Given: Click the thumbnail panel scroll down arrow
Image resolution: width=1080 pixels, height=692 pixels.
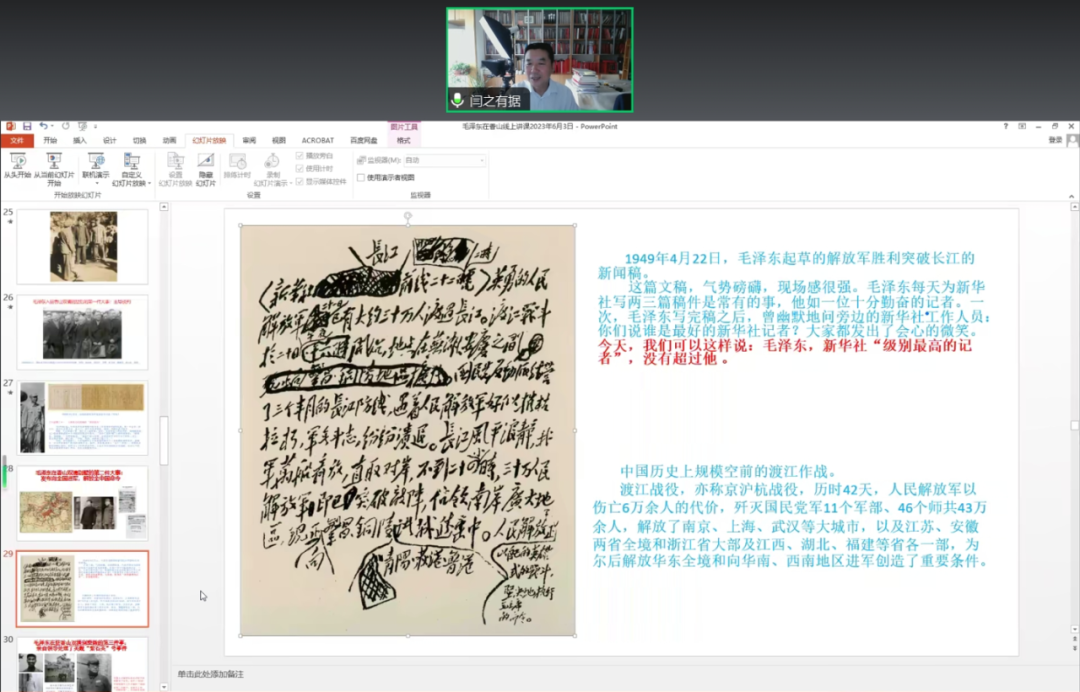Looking at the screenshot, I should click(164, 686).
